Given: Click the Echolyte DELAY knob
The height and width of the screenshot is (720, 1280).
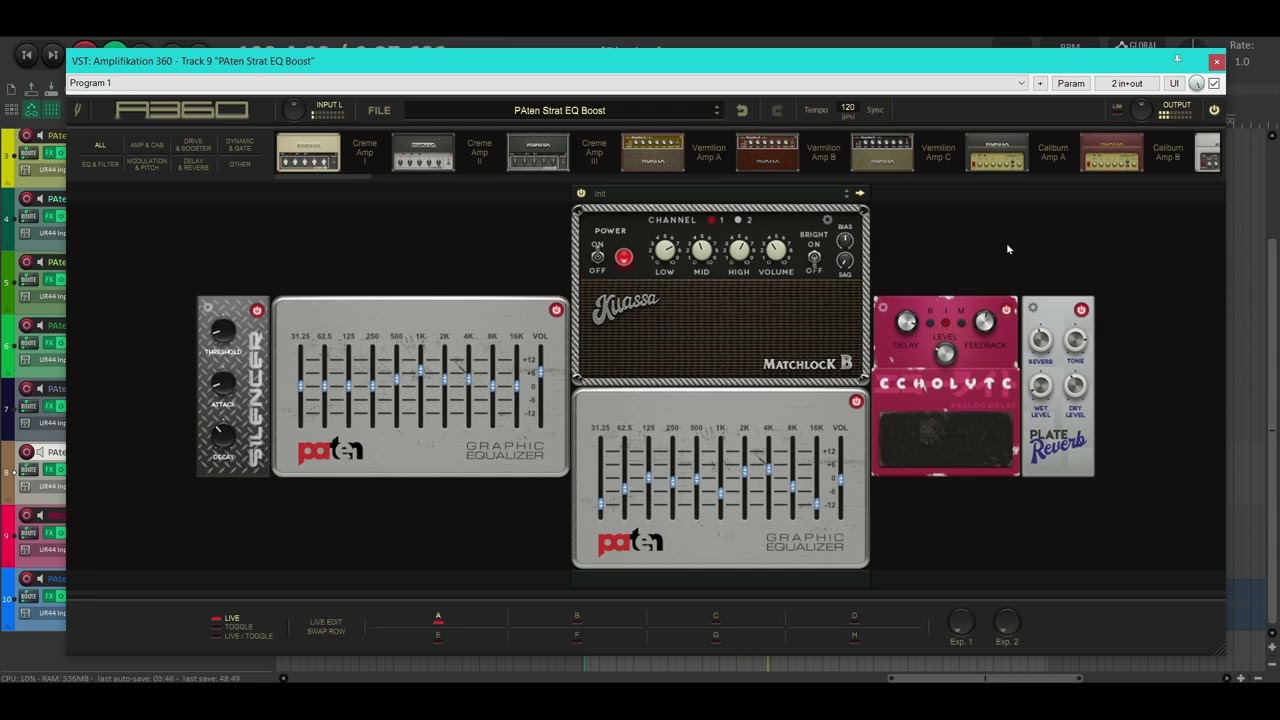Looking at the screenshot, I should coord(906,322).
